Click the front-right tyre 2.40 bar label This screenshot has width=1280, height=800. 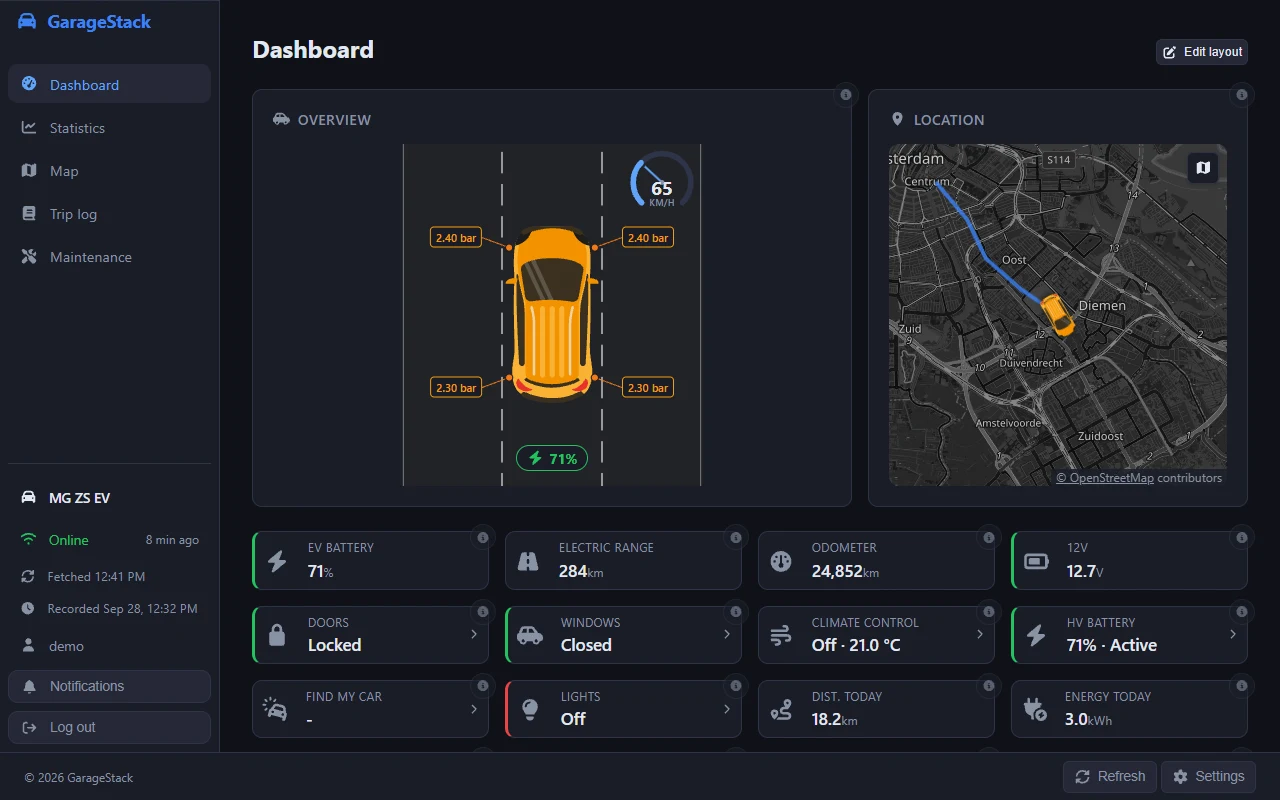tap(647, 238)
